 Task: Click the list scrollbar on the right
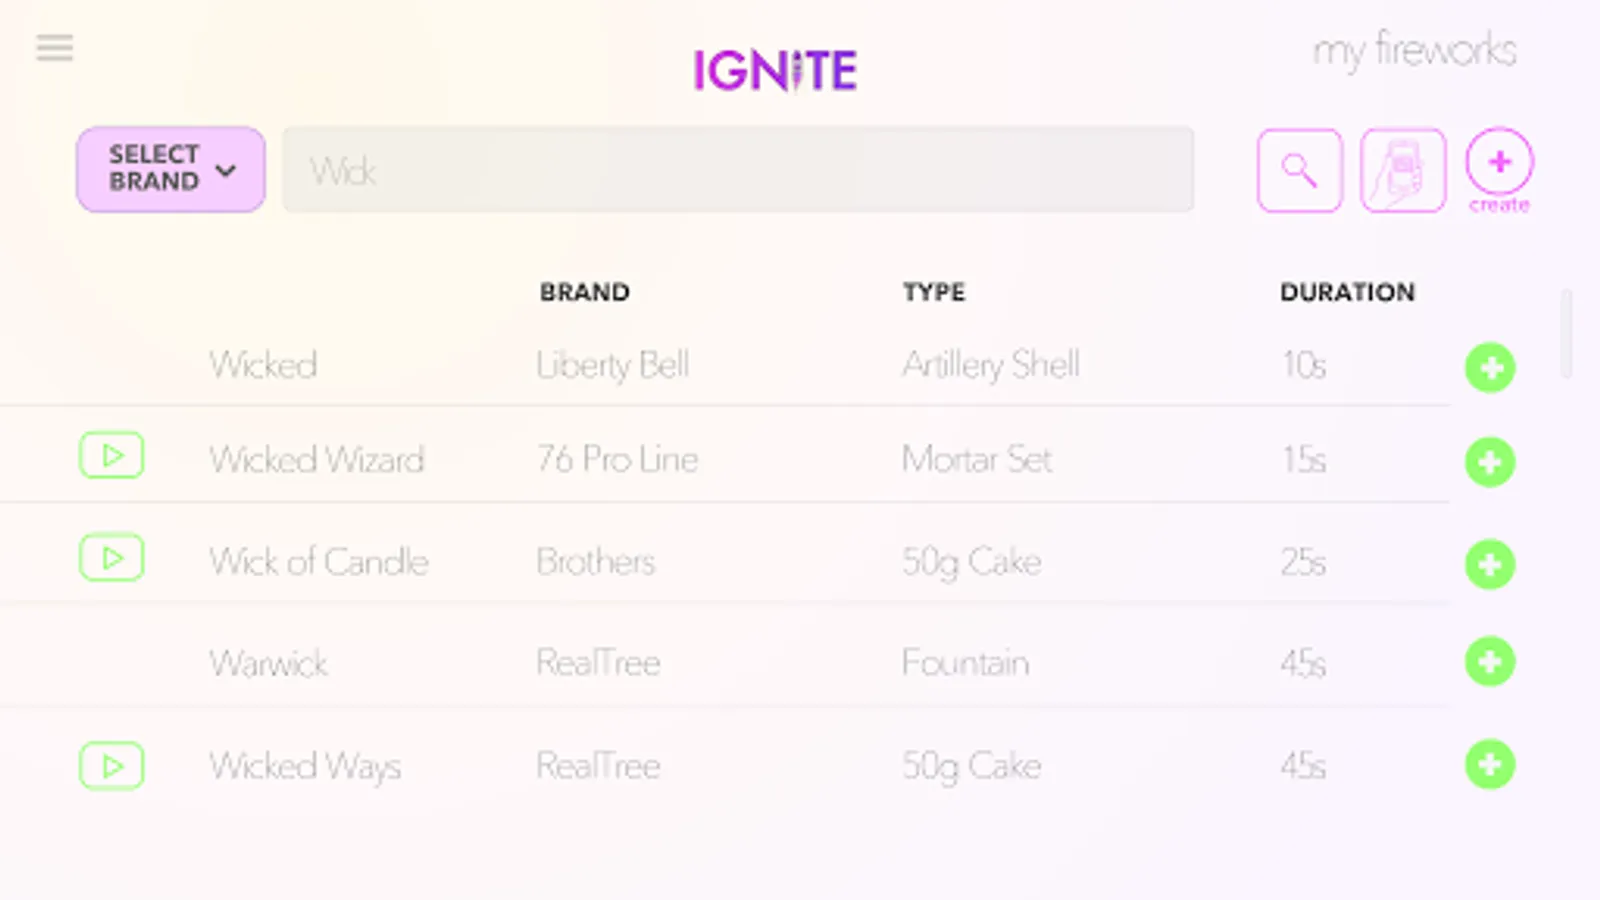(x=1566, y=334)
